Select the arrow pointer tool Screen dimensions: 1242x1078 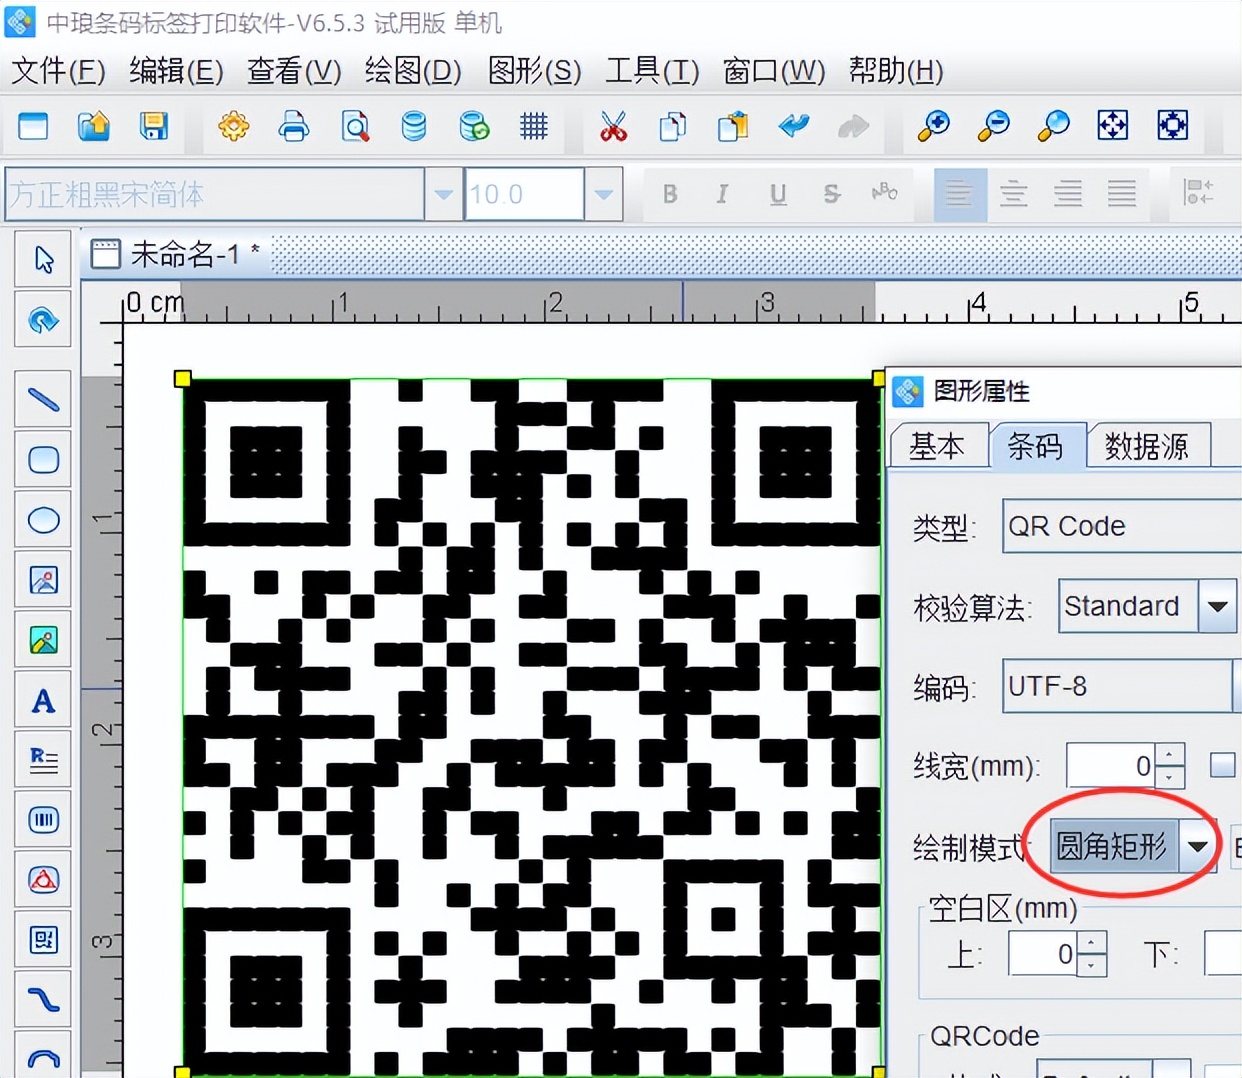43,260
